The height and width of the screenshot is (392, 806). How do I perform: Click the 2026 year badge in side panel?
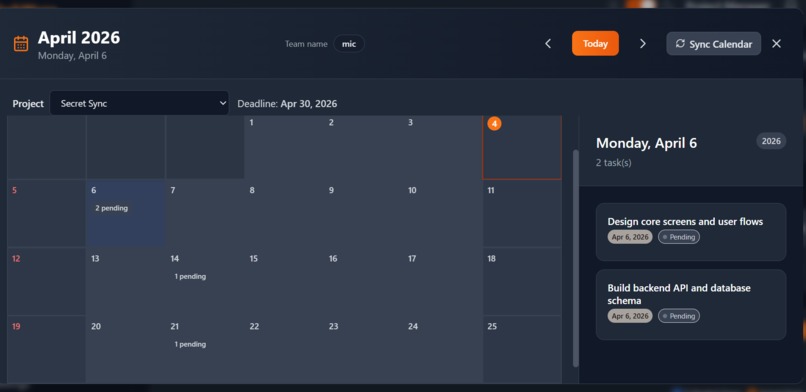click(771, 141)
